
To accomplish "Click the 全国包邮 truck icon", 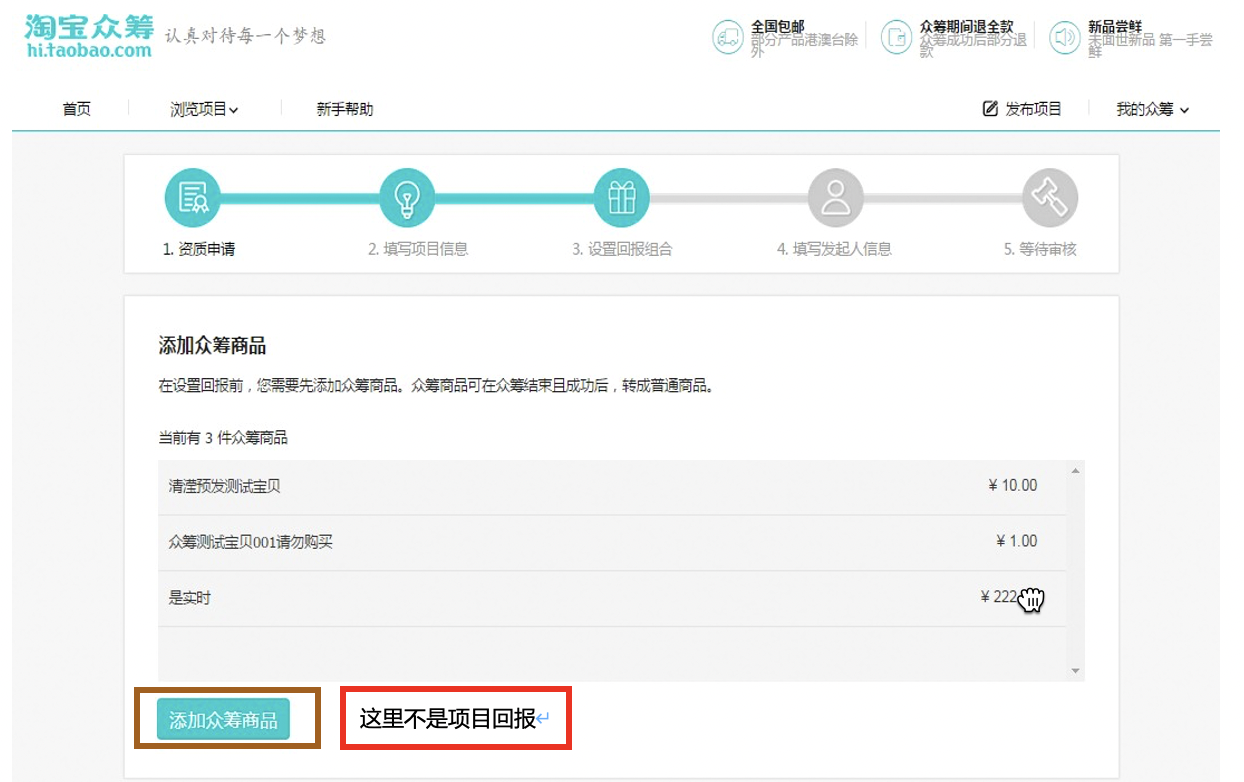I will pos(727,37).
